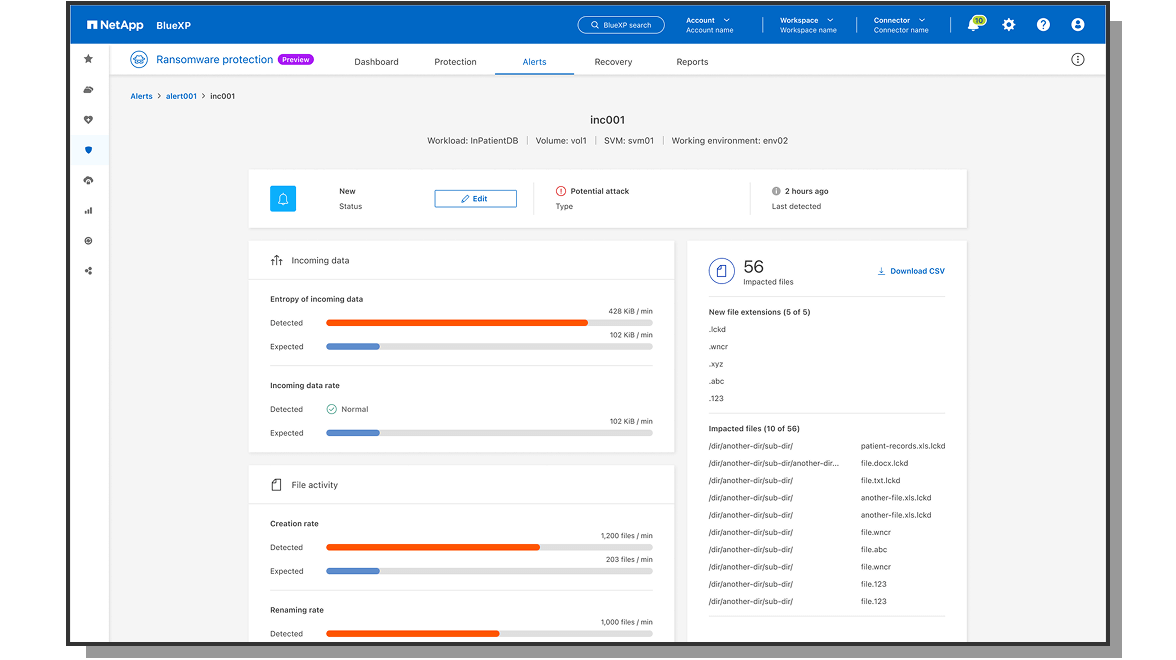This screenshot has height=660, width=1176.
Task: Open the storage cloud icon in the sidebar
Action: click(88, 89)
